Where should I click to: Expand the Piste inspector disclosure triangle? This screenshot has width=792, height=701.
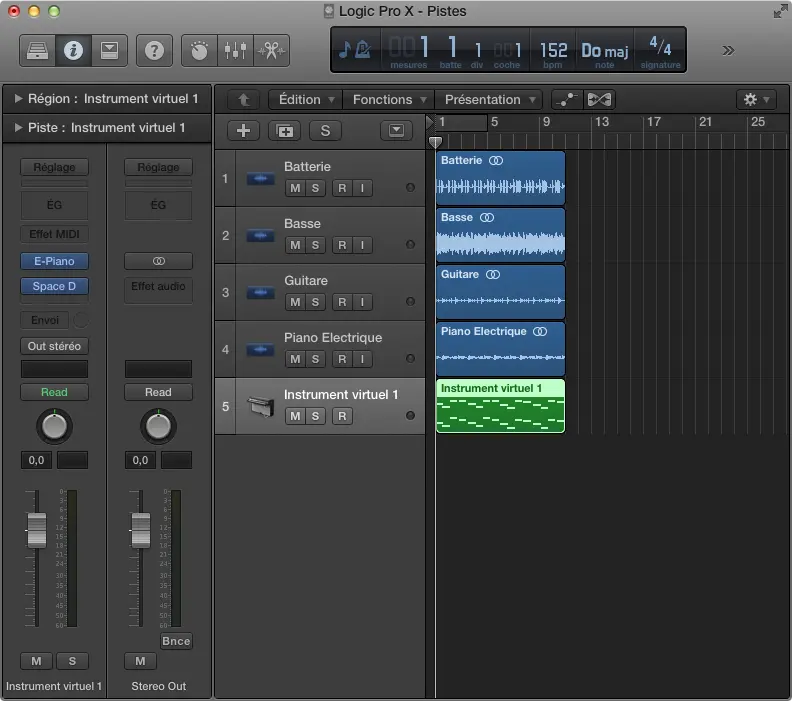tap(18, 128)
